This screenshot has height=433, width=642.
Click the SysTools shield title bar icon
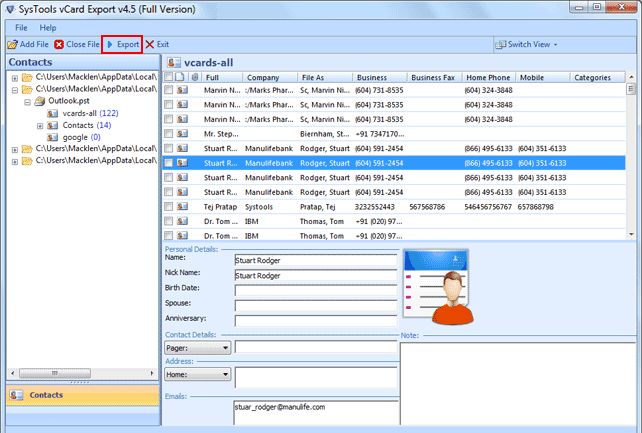pyautogui.click(x=11, y=9)
